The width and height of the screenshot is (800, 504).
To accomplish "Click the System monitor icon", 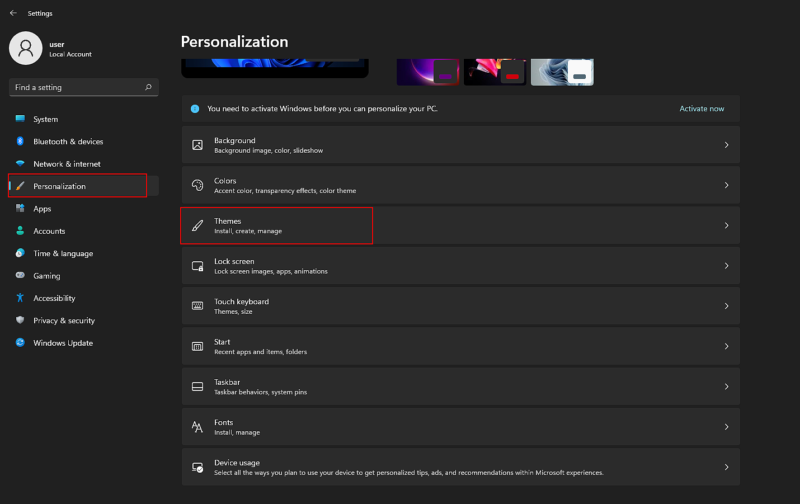I will pyautogui.click(x=20, y=119).
